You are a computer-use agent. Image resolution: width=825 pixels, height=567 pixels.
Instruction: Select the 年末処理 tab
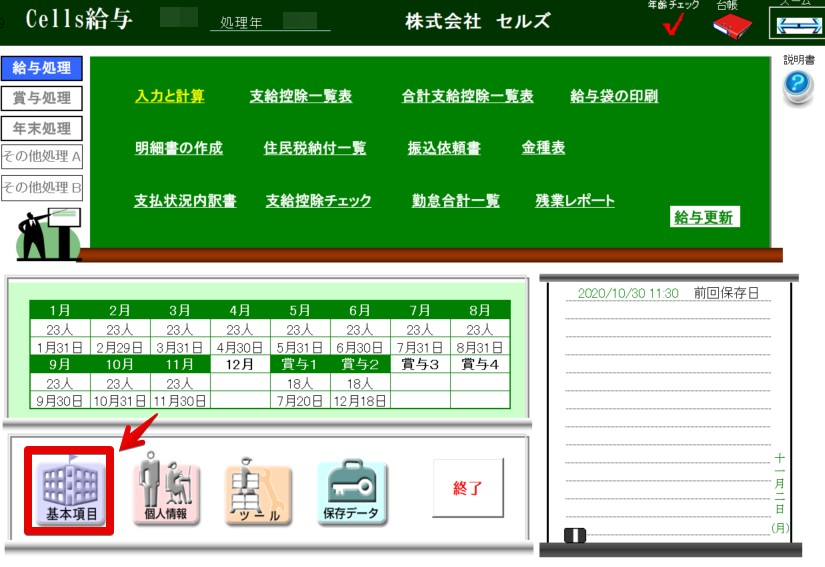(x=41, y=128)
